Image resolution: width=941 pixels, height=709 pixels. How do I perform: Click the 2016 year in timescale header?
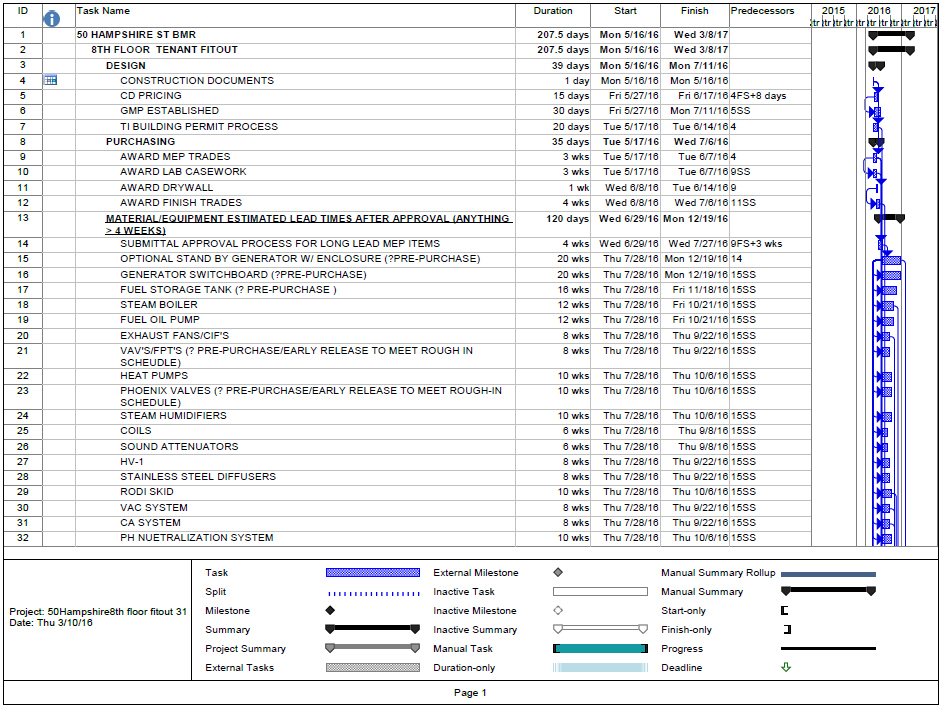[x=879, y=11]
